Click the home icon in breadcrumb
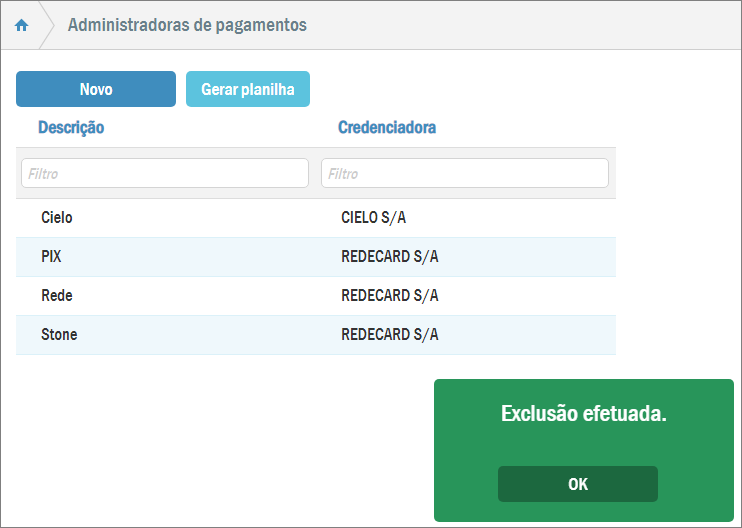742x528 pixels. point(22,26)
